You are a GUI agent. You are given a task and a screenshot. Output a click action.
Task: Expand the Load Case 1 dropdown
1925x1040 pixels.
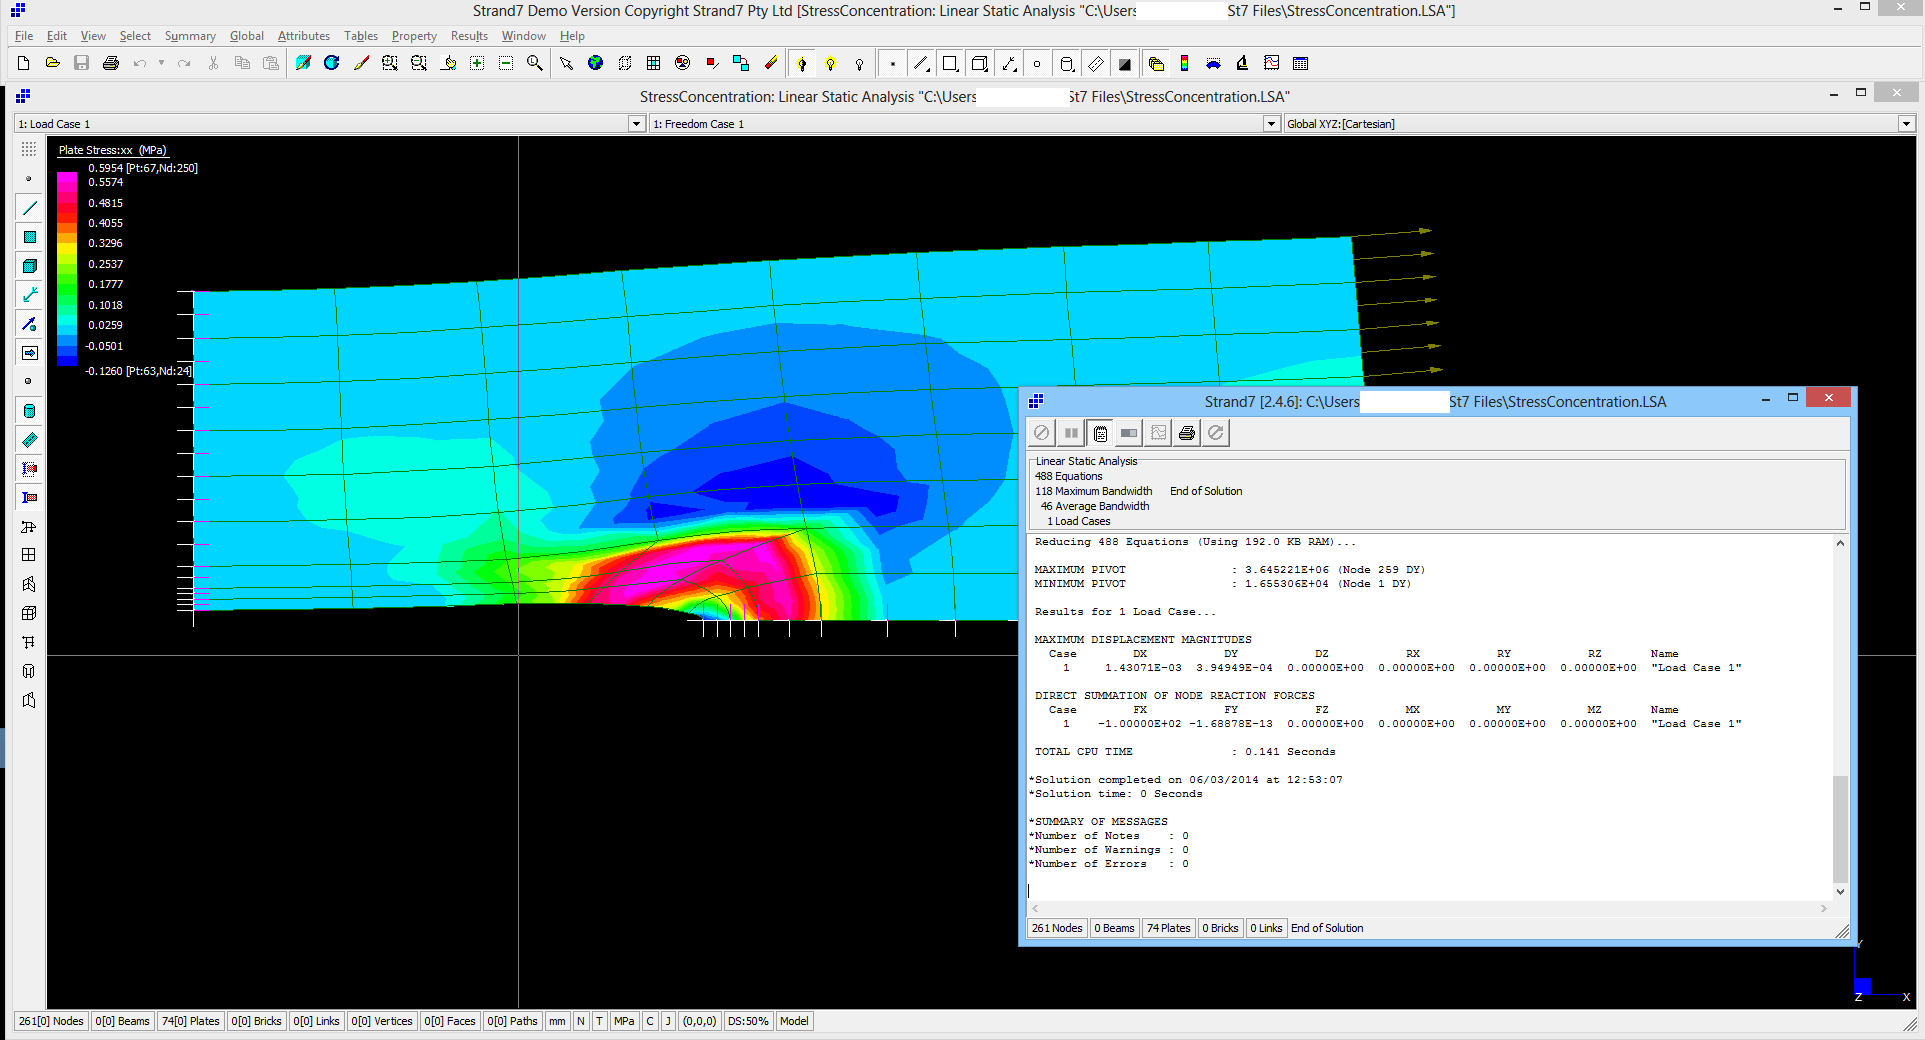636,124
